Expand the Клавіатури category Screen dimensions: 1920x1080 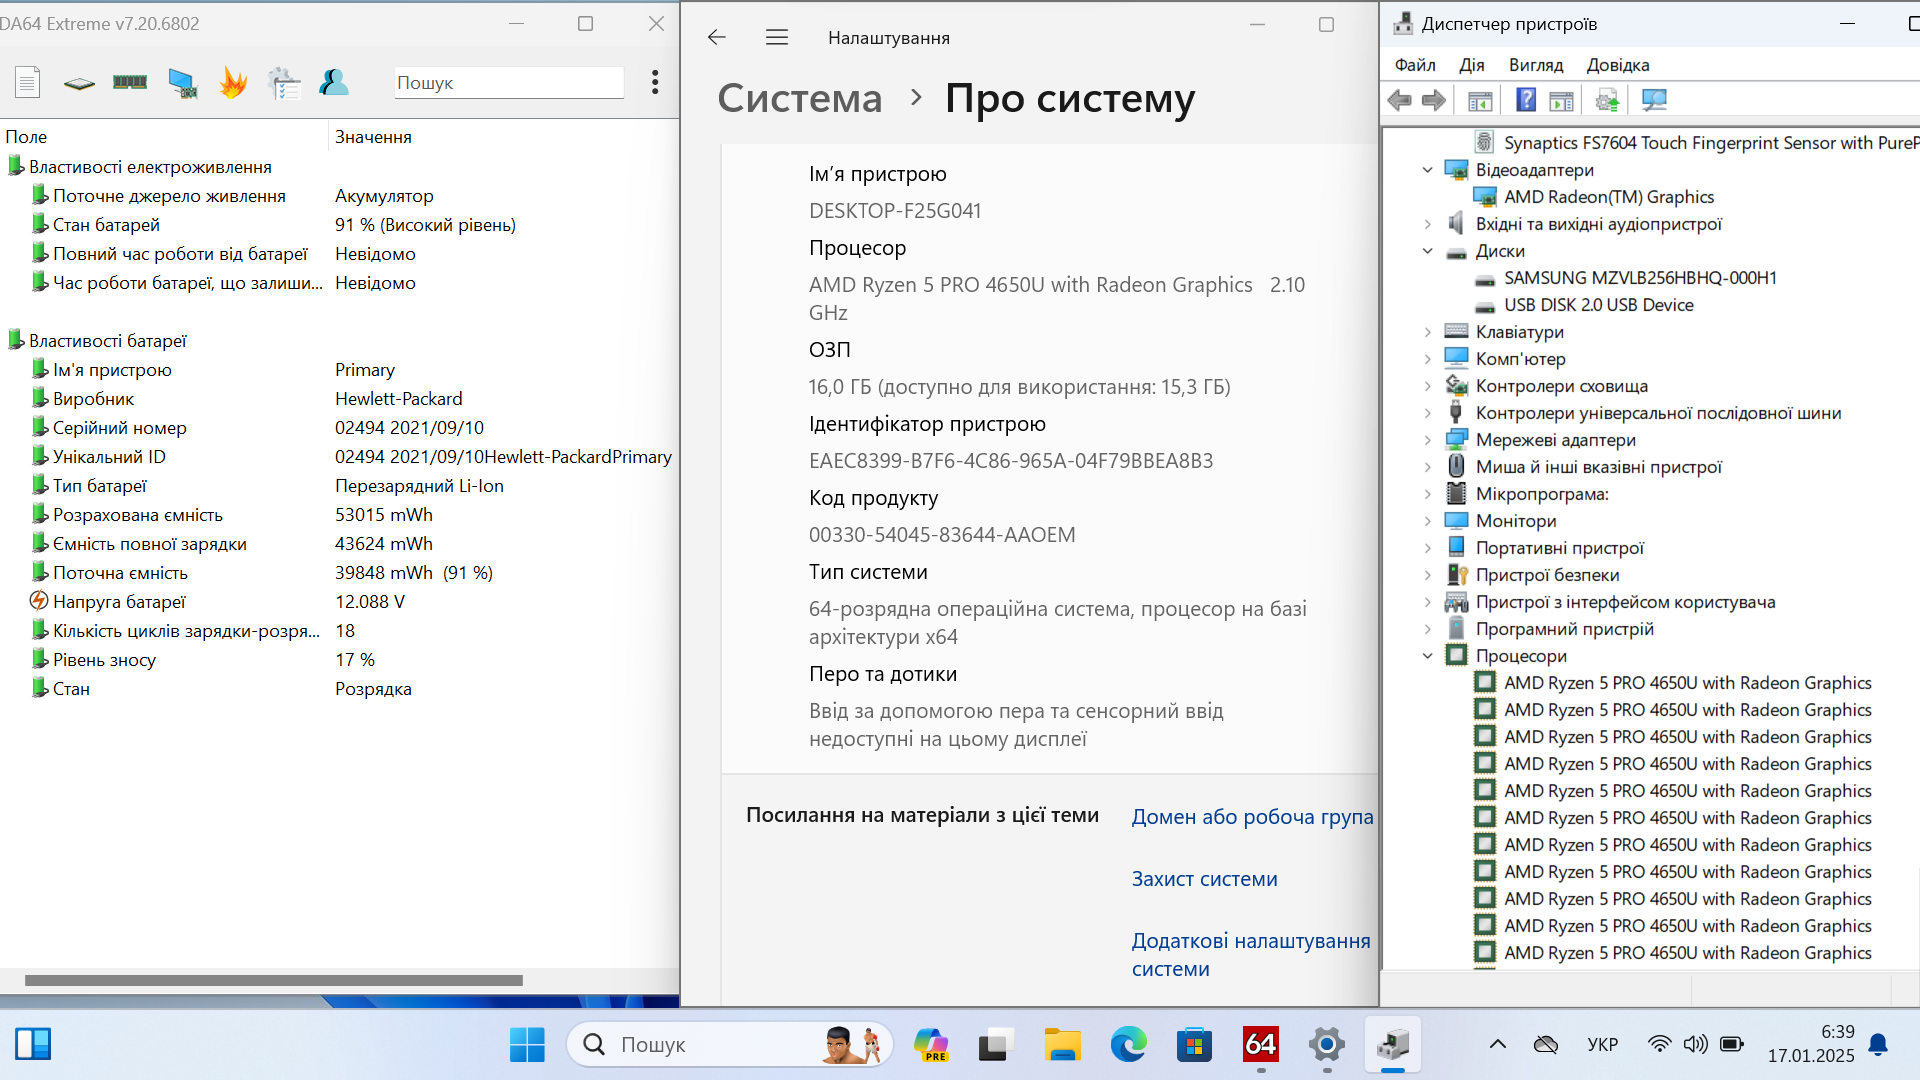pos(1428,332)
